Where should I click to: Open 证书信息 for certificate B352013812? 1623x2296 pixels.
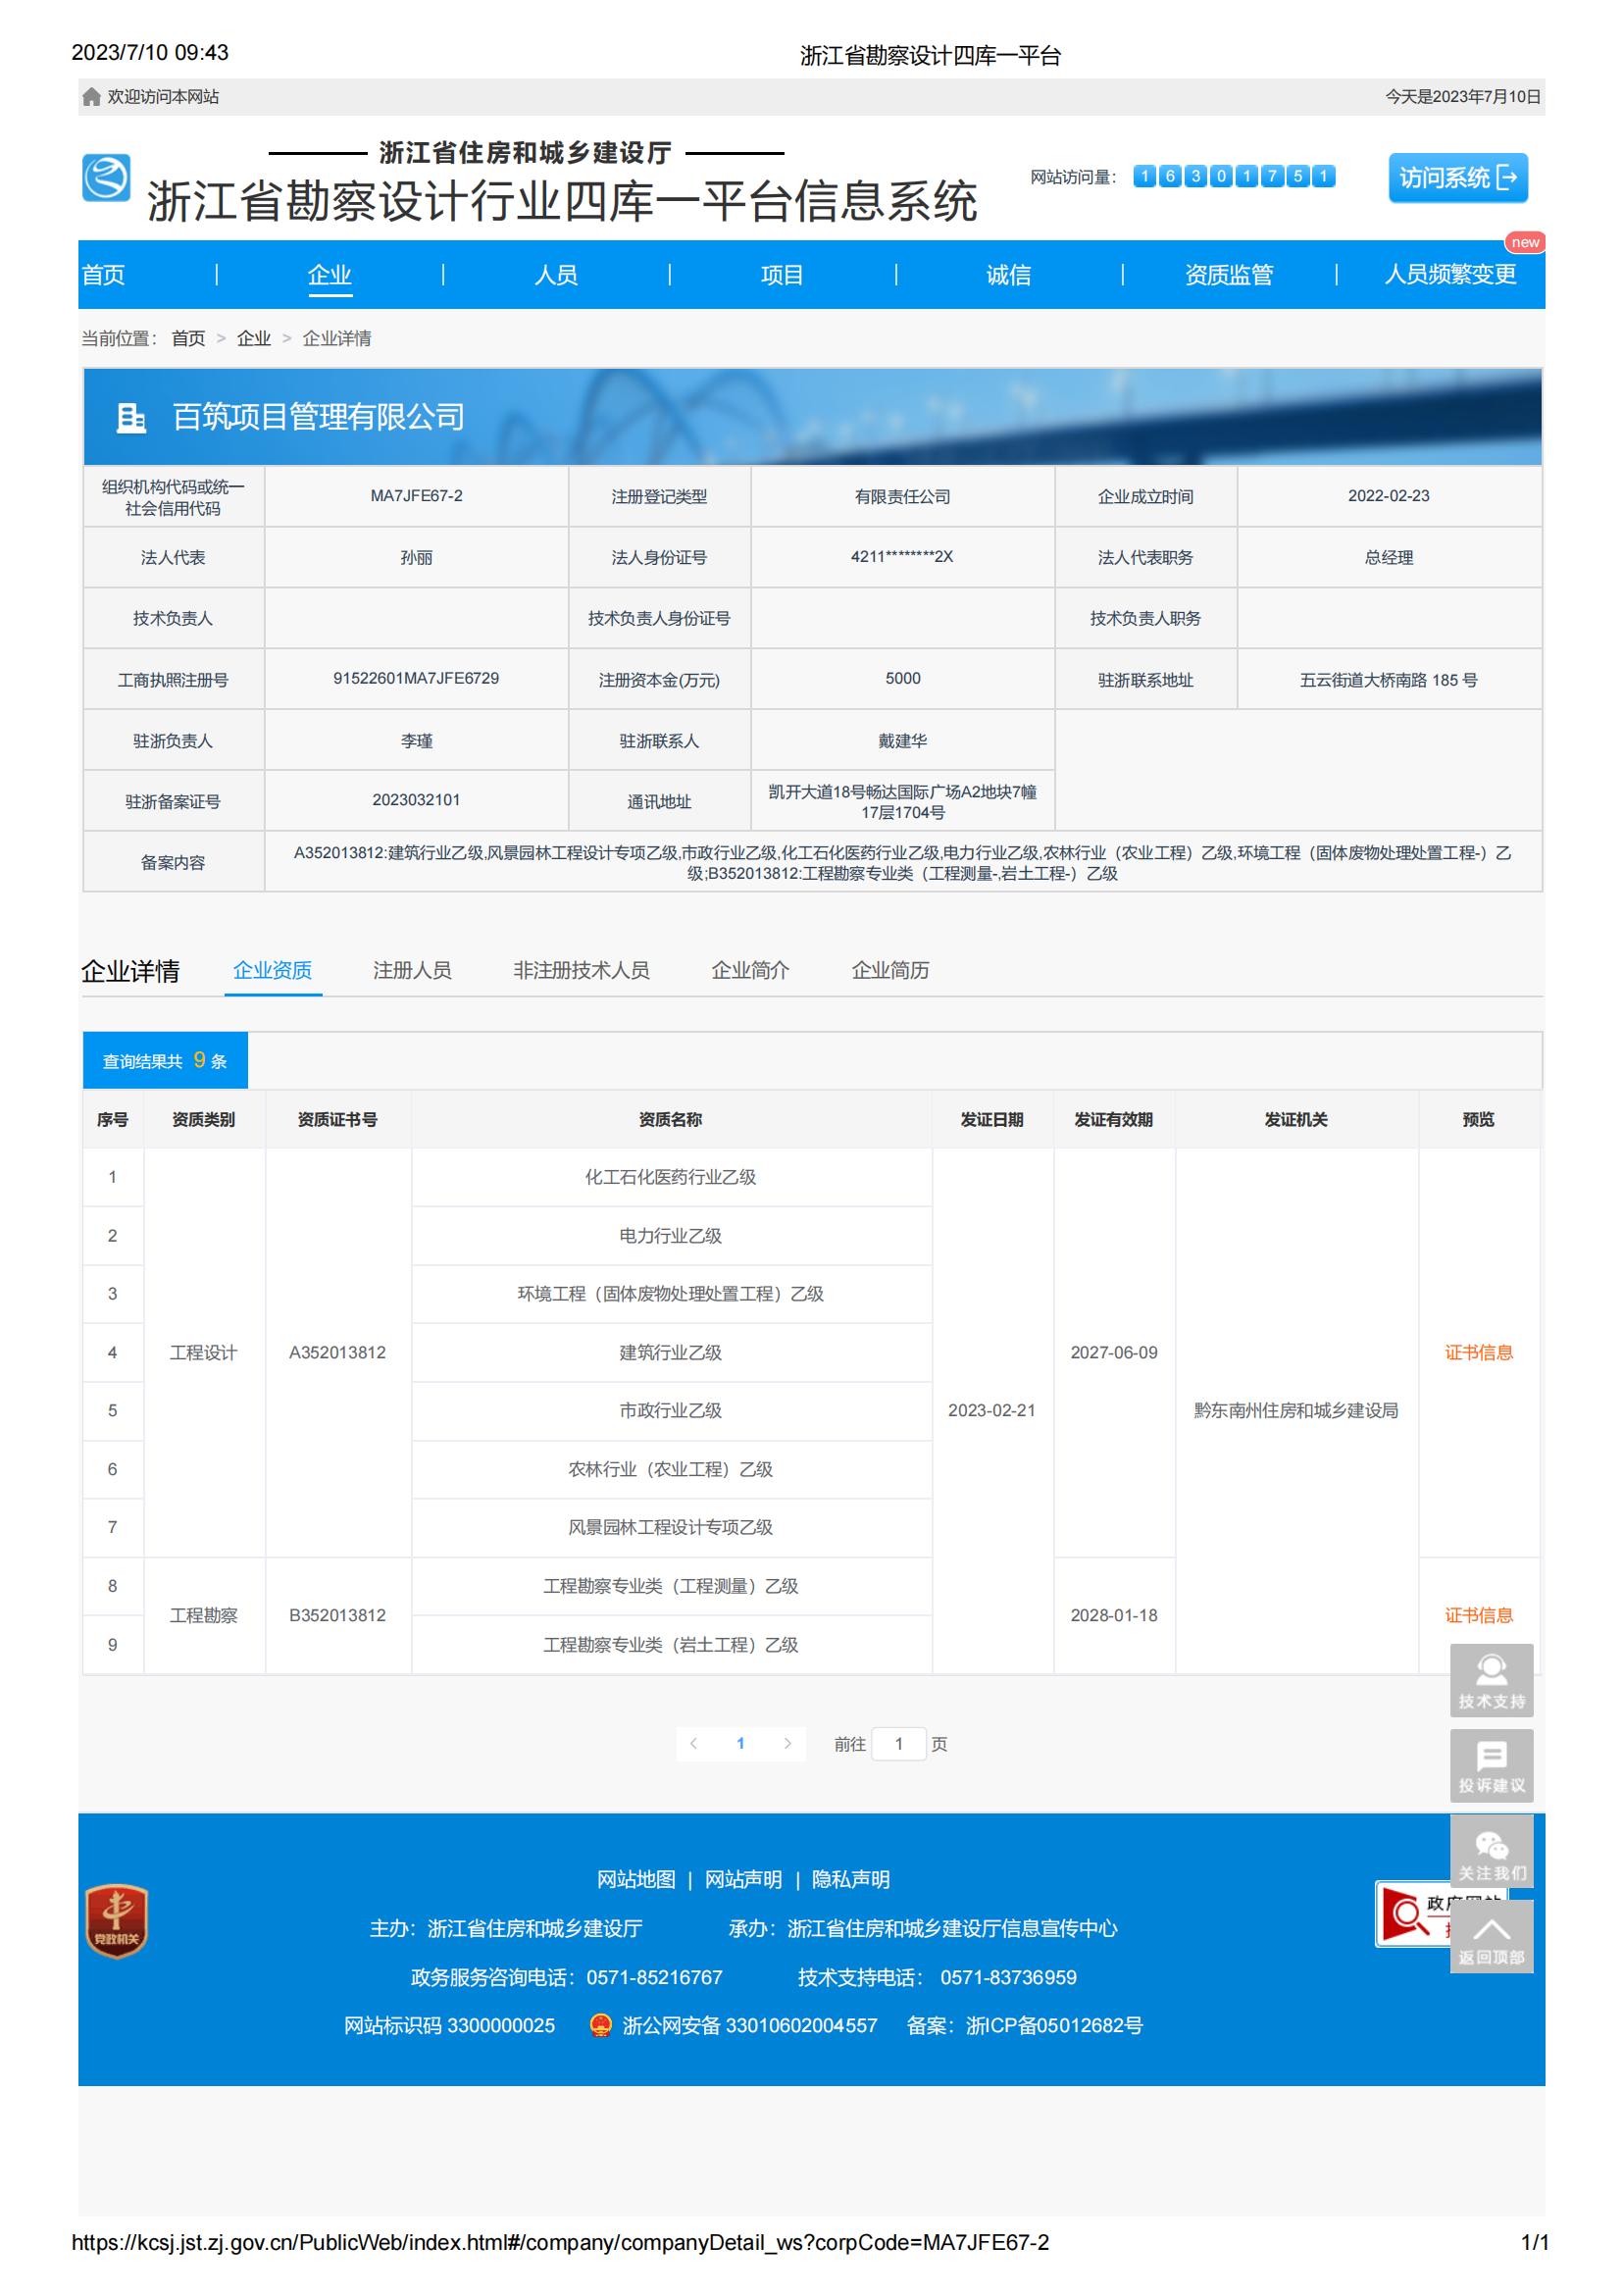click(x=1478, y=1616)
